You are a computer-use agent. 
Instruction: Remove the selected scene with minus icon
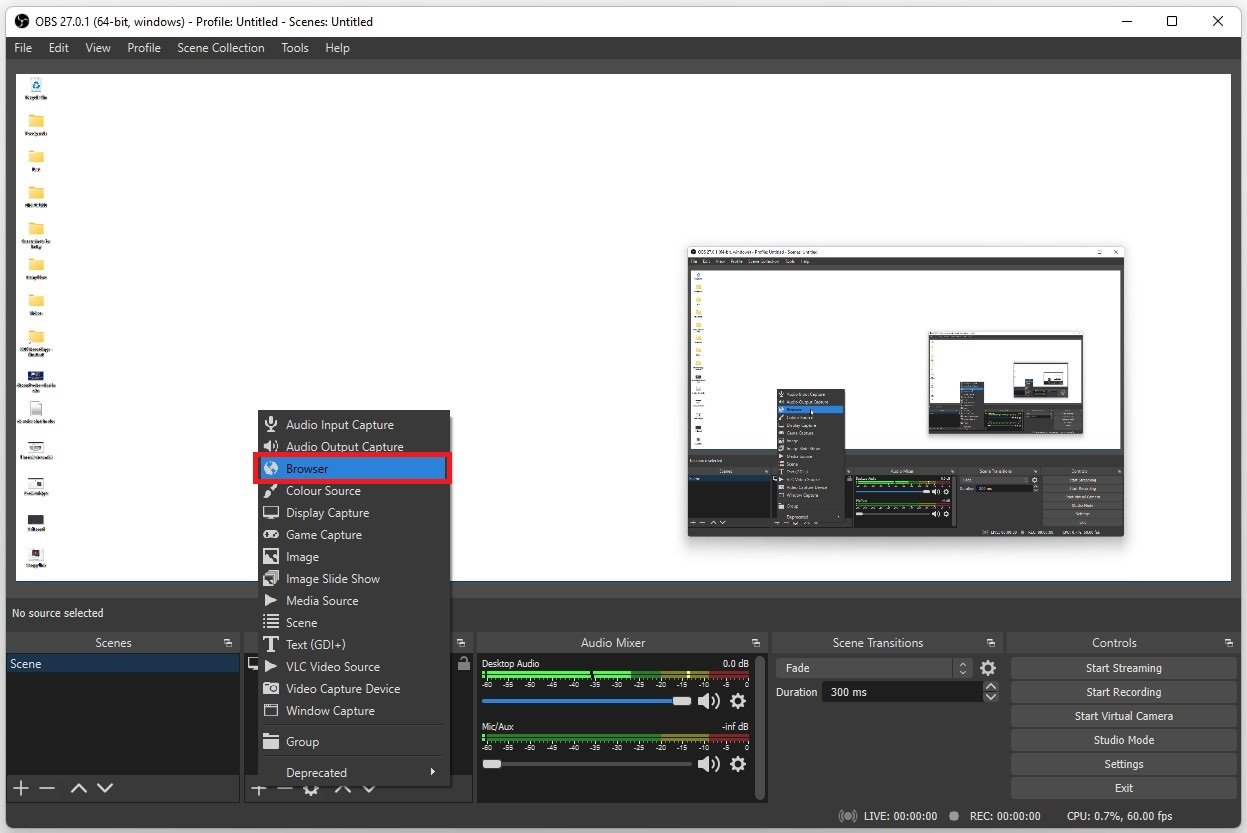click(x=47, y=788)
